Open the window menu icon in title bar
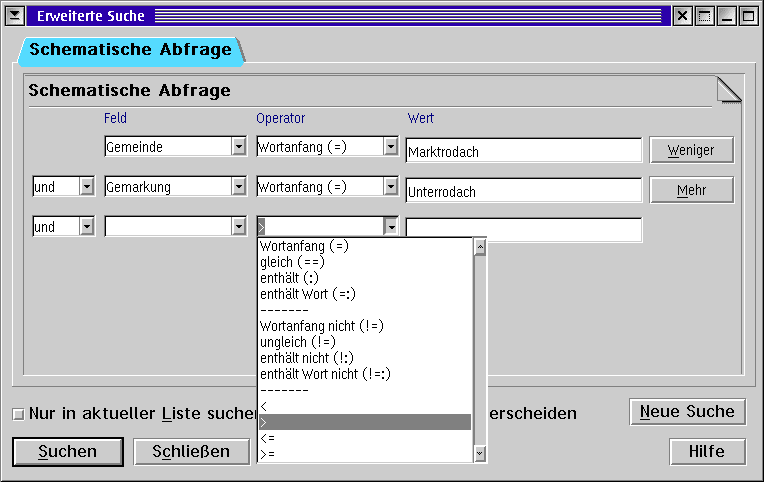 click(x=15, y=16)
